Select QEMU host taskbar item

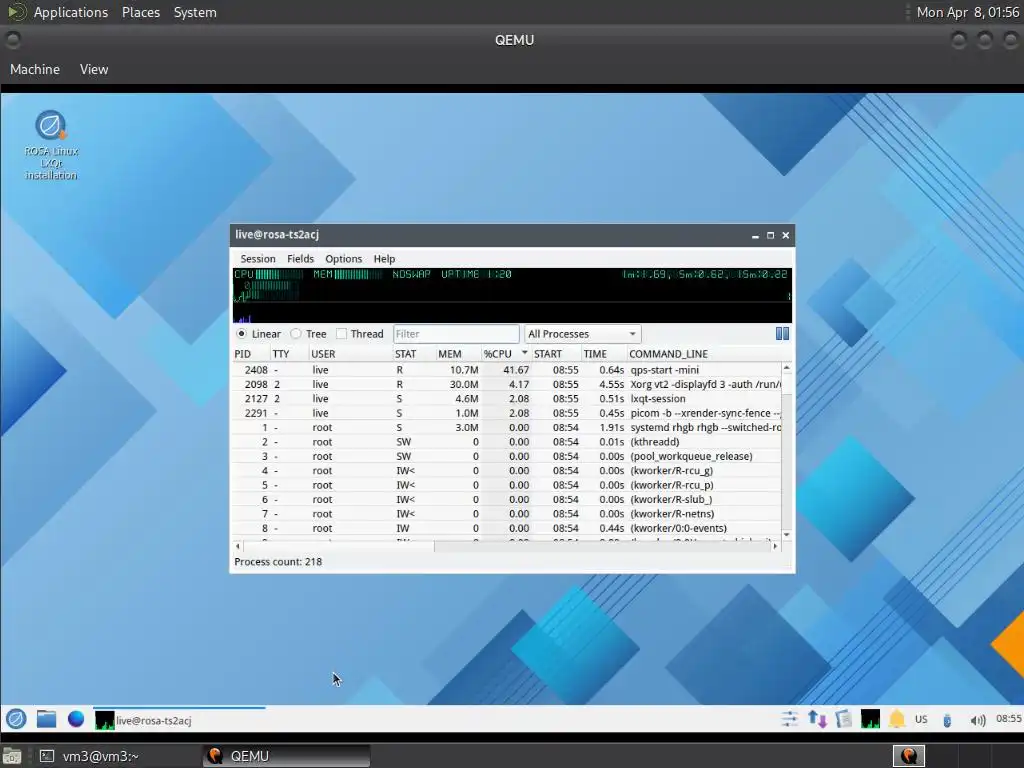coord(286,756)
